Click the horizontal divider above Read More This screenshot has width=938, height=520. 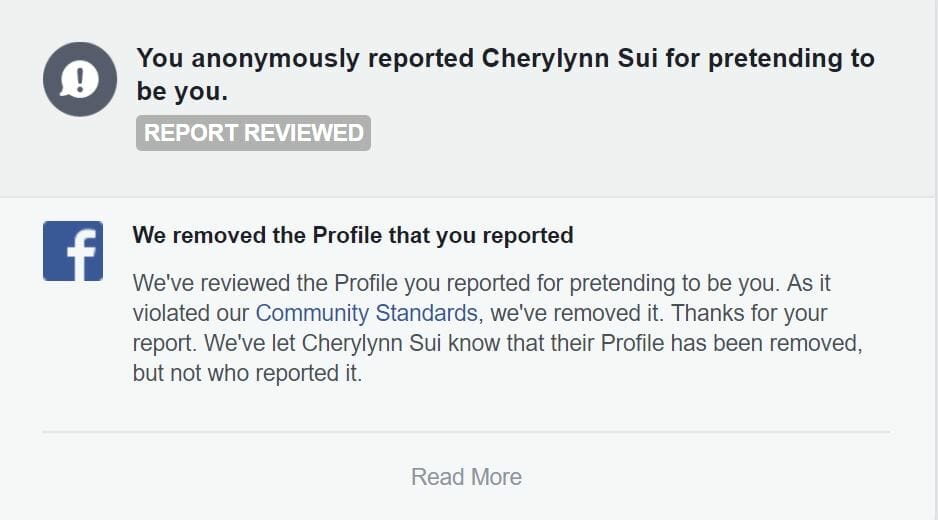click(466, 431)
